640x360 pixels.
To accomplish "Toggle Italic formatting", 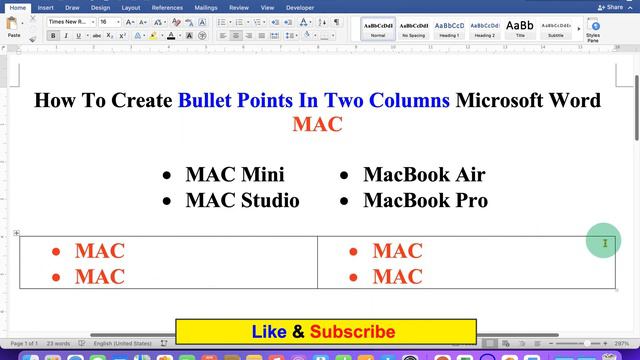I will (66, 36).
